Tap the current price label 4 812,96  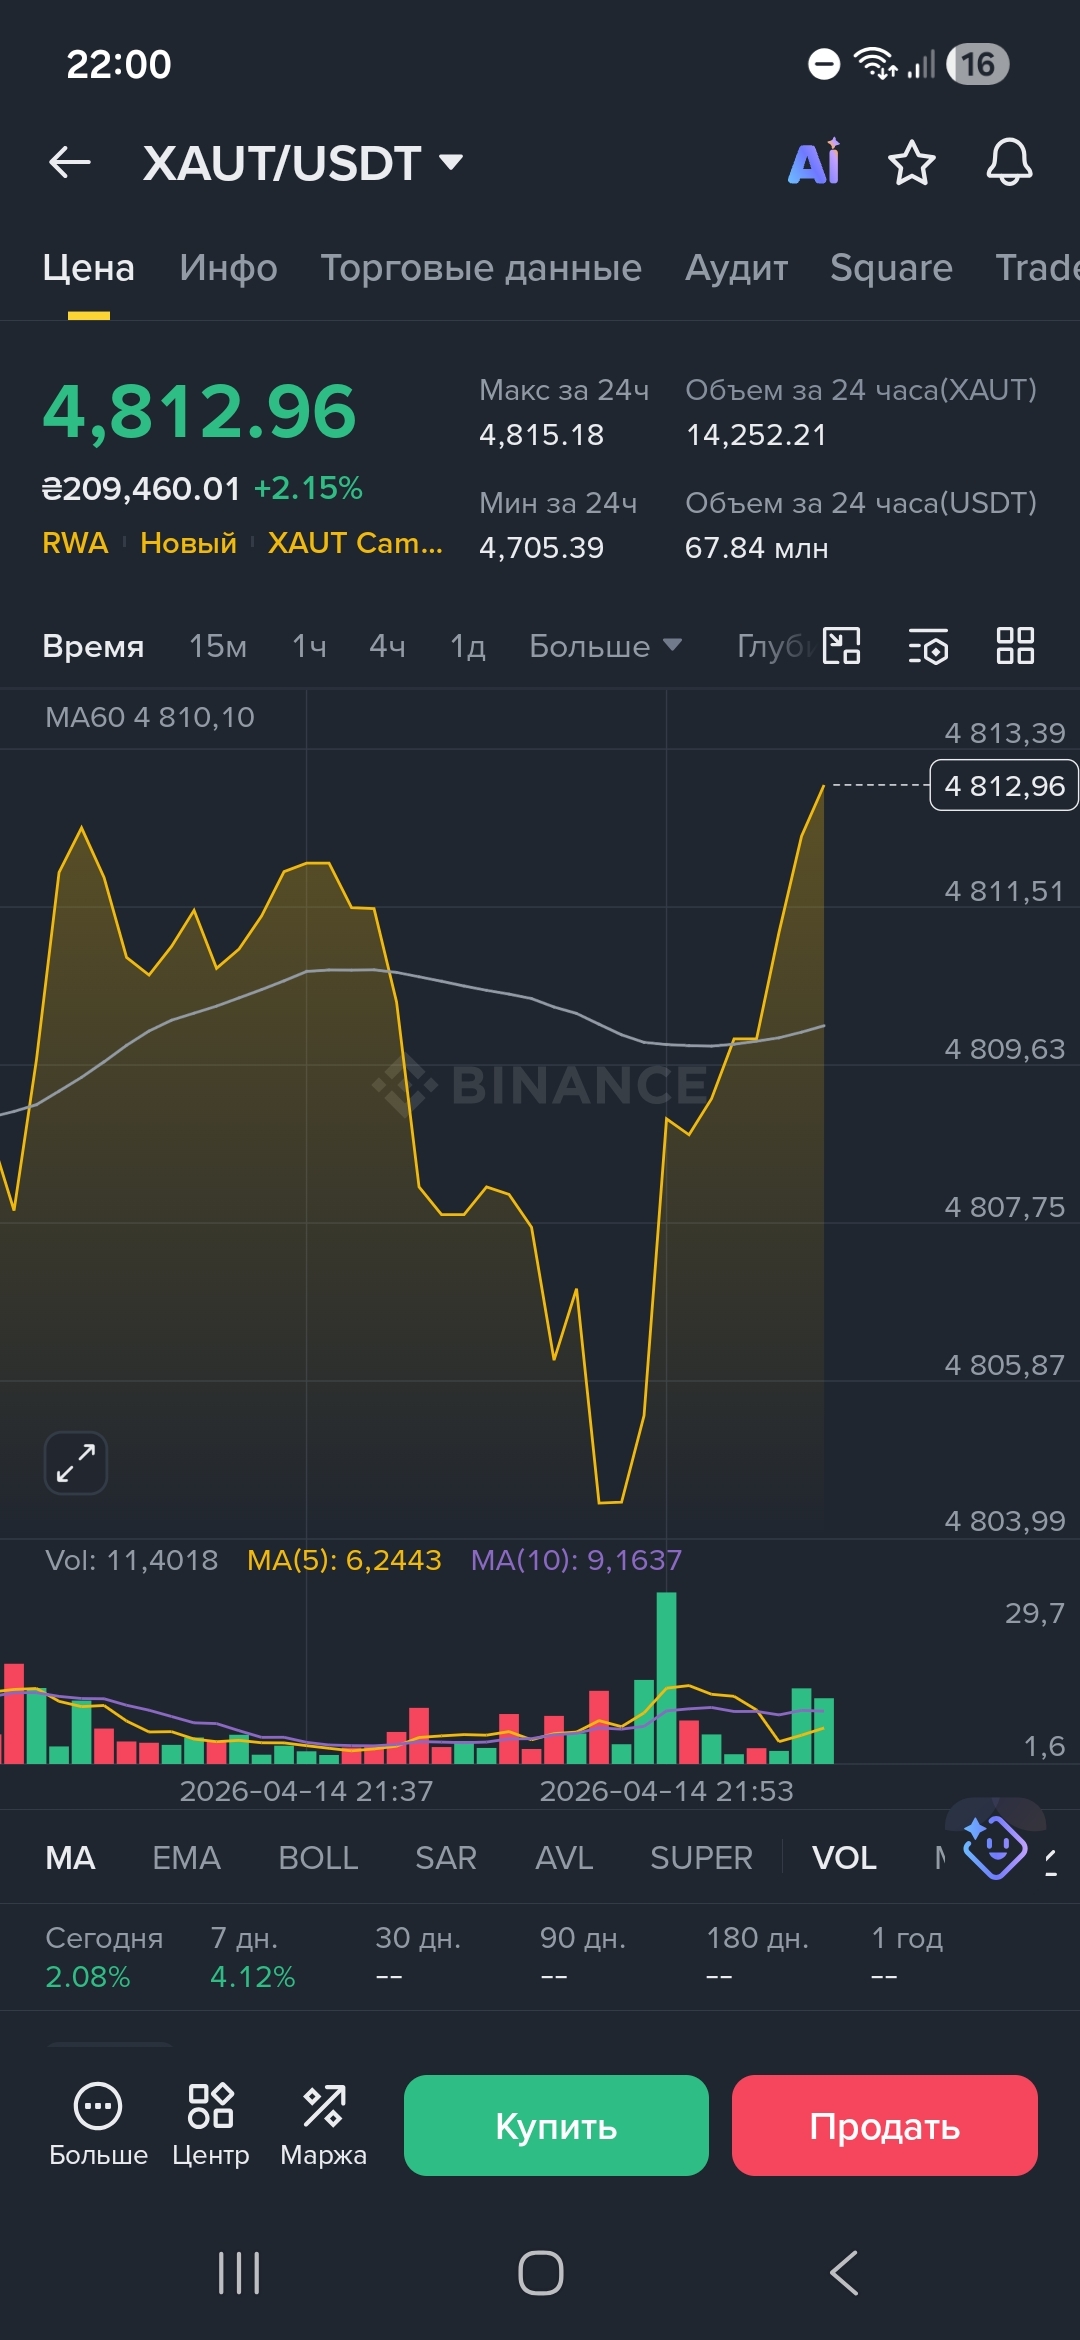pyautogui.click(x=1004, y=786)
